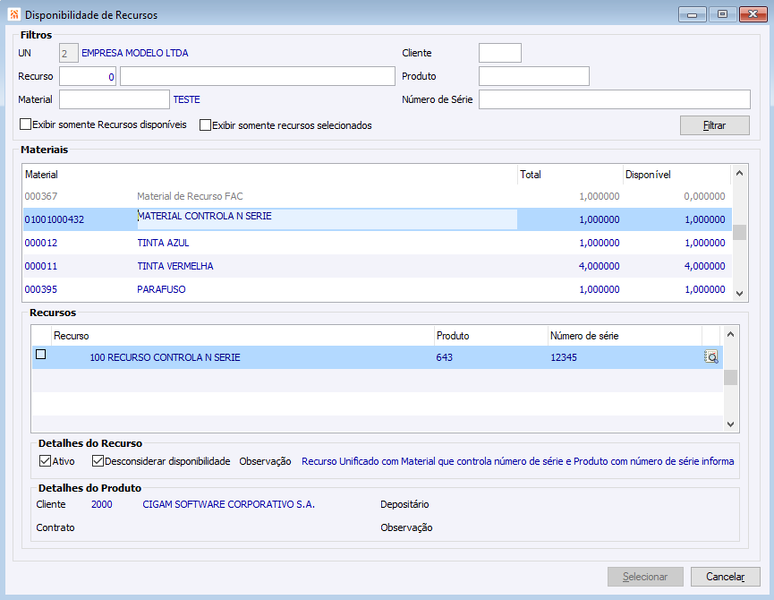
Task: Select row 01001000432 MATERIAL CONTROLA N SERIE
Action: (x=378, y=219)
